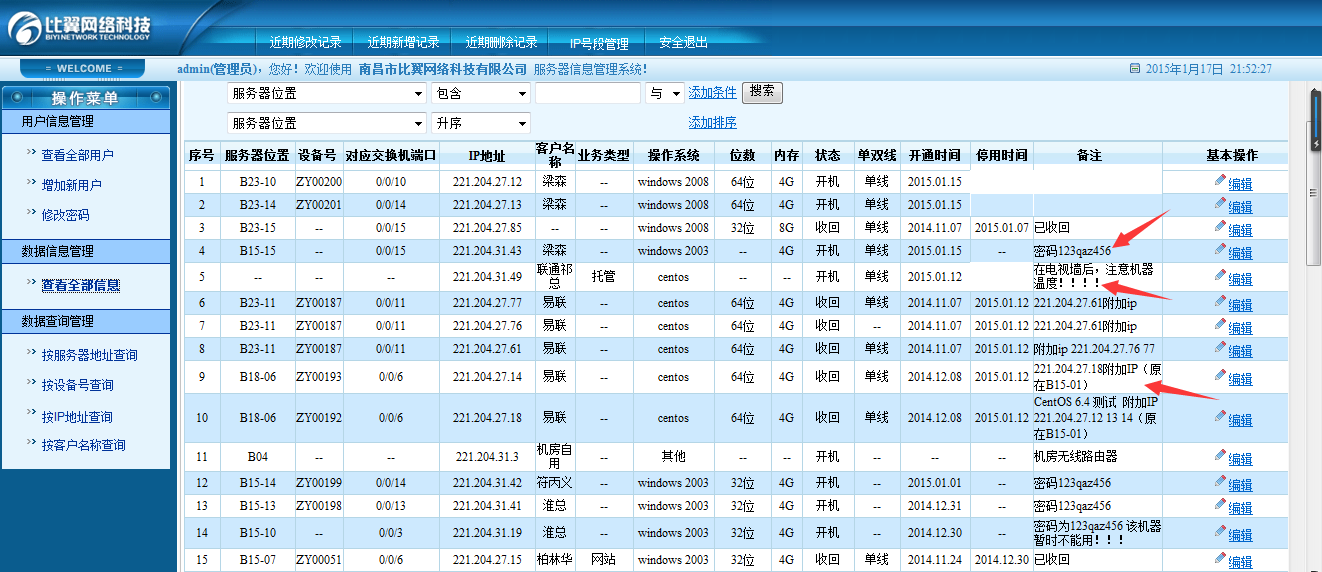
Task: Click edit pencil icon for row B23-15
Action: 1220,226
